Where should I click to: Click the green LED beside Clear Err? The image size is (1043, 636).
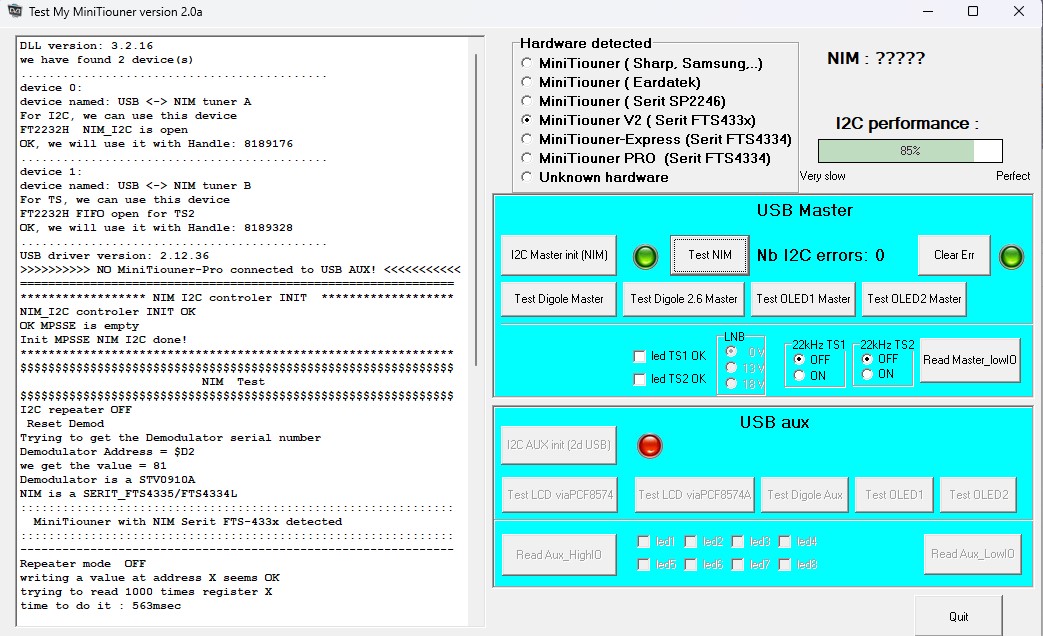[1010, 256]
